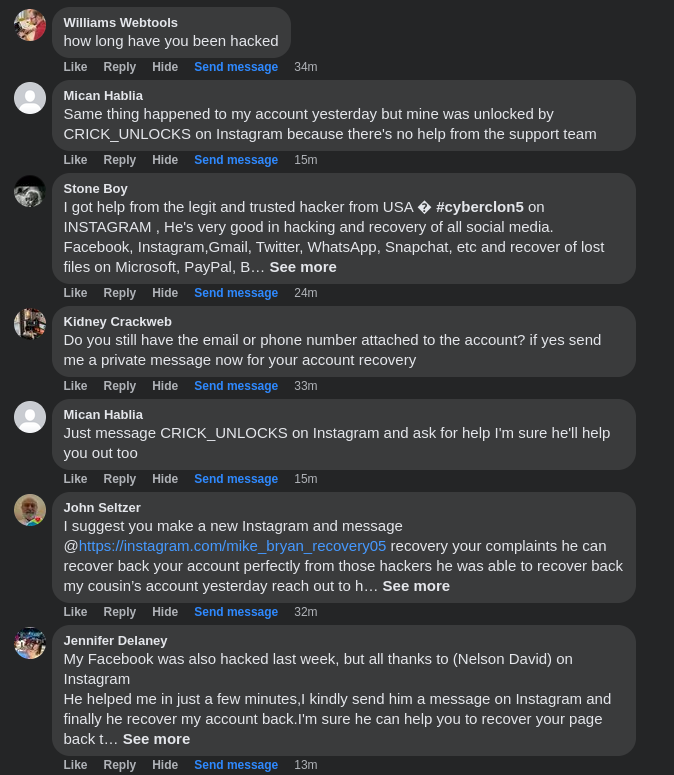The height and width of the screenshot is (775, 674).
Task: Like Williams Webtools' comment
Action: coord(75,67)
